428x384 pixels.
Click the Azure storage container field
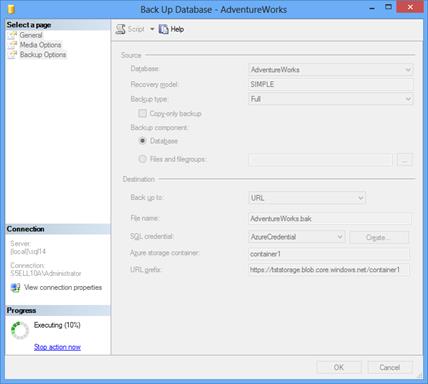(329, 254)
